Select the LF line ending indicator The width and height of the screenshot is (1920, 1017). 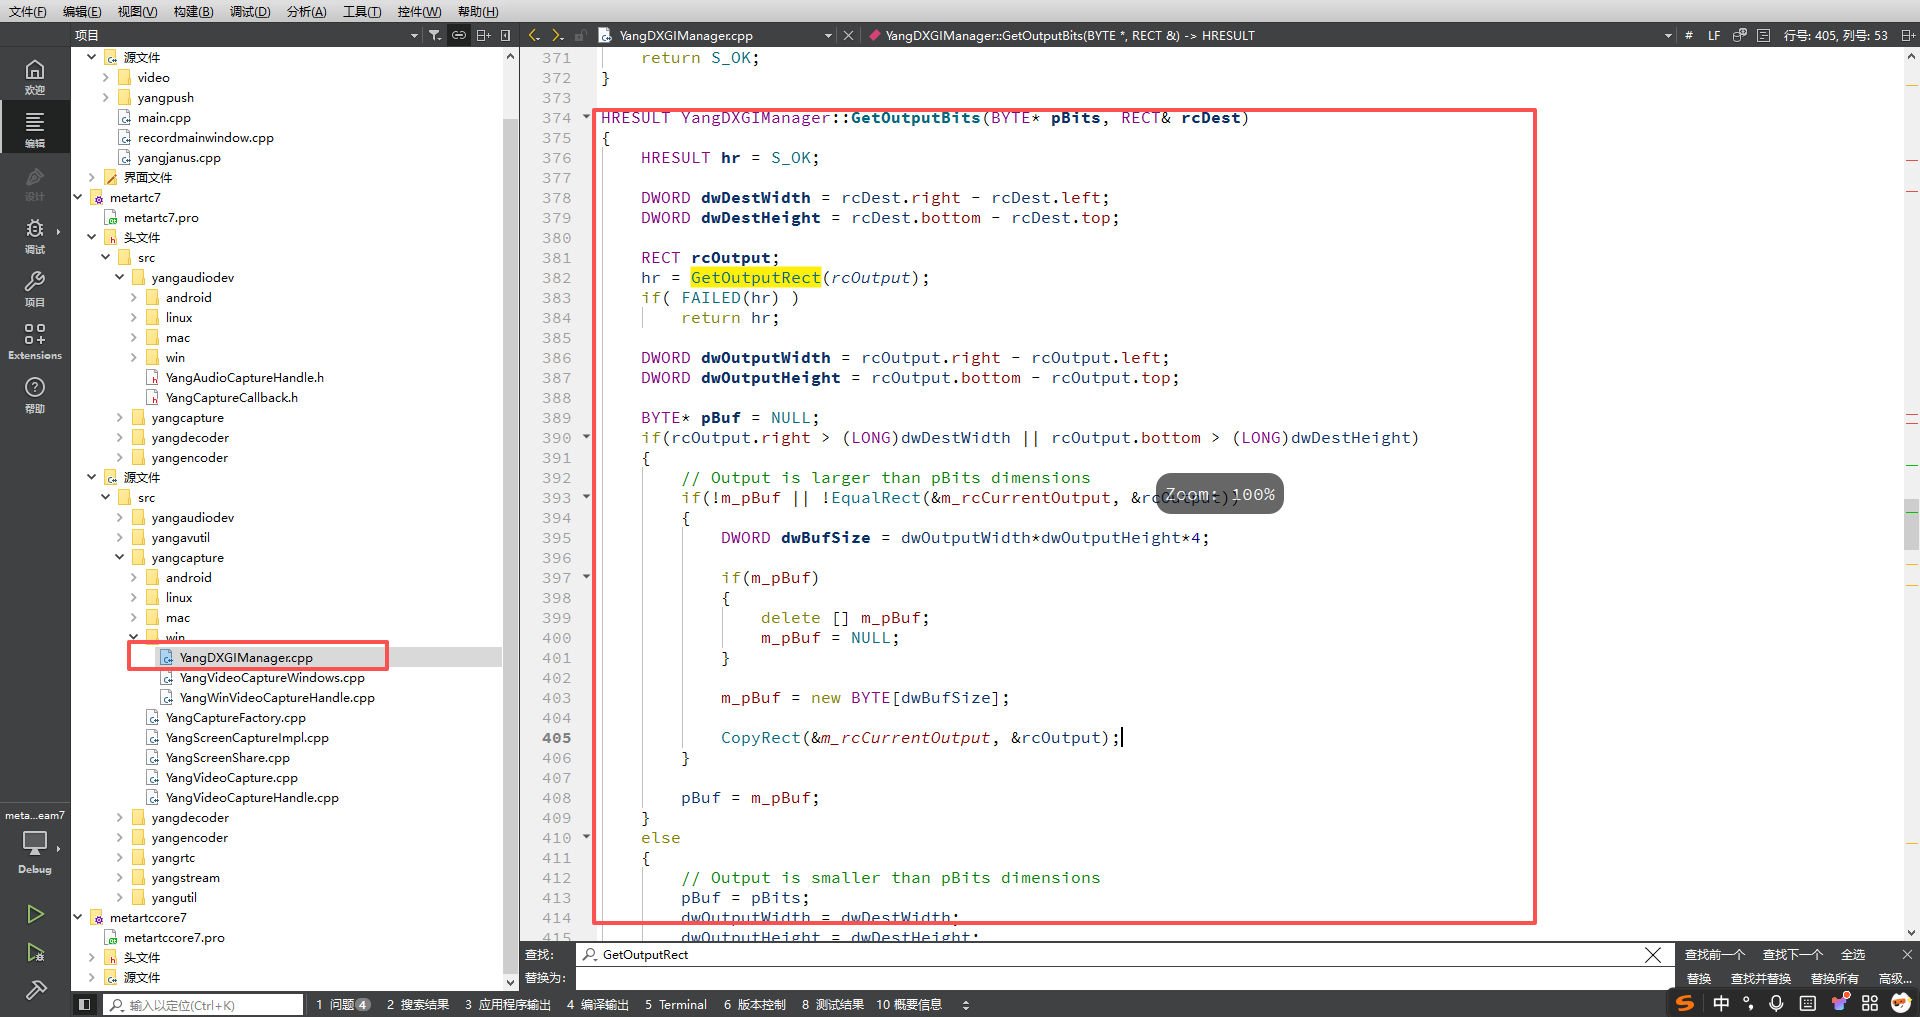pos(1714,35)
